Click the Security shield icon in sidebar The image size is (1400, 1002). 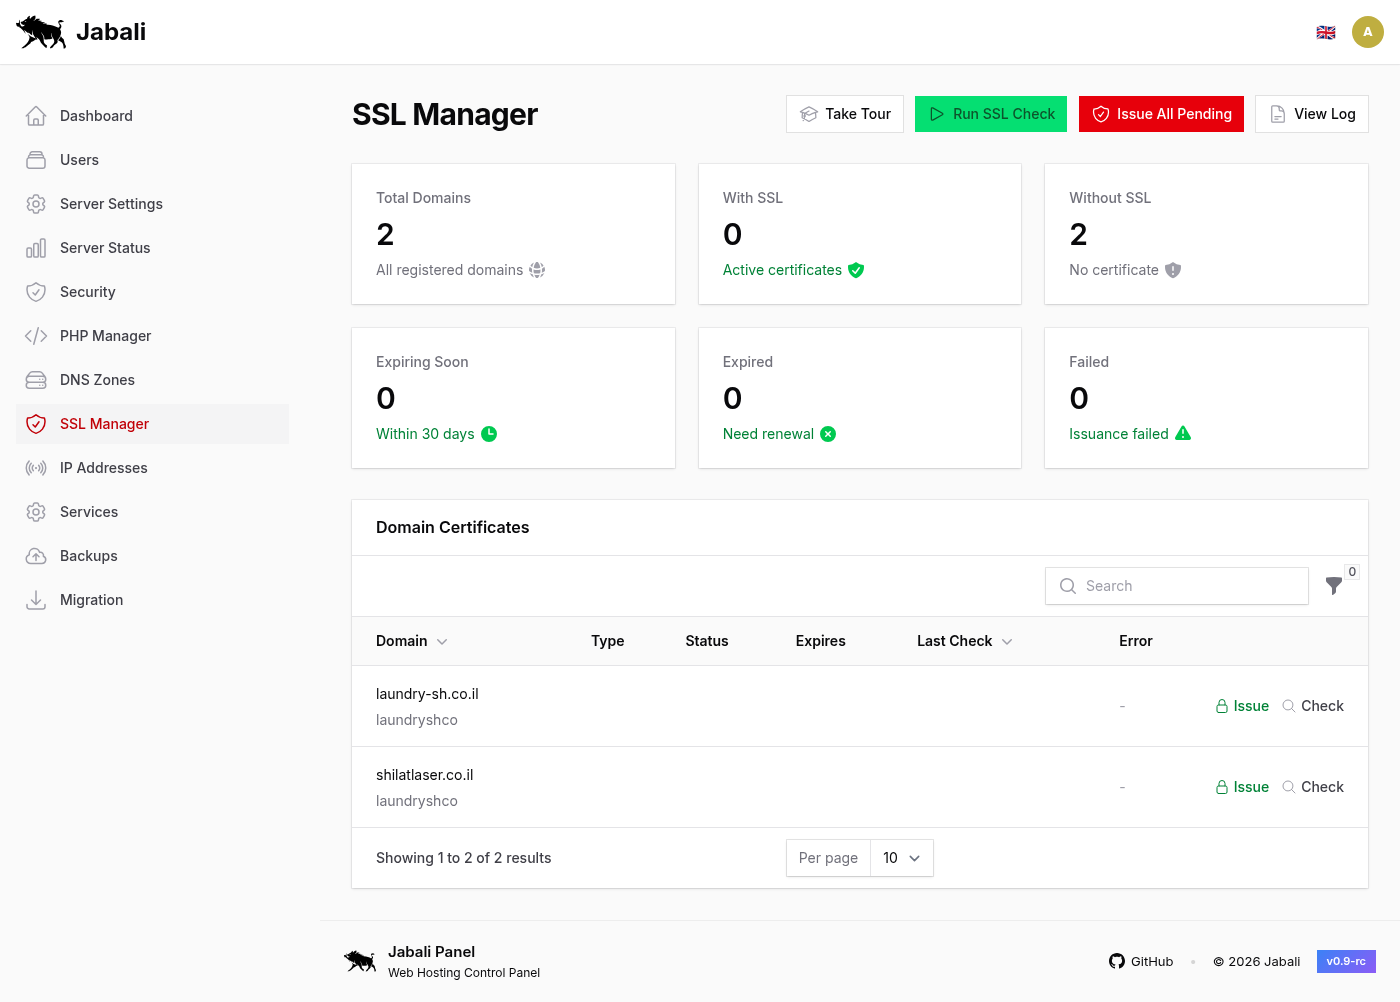coord(36,291)
